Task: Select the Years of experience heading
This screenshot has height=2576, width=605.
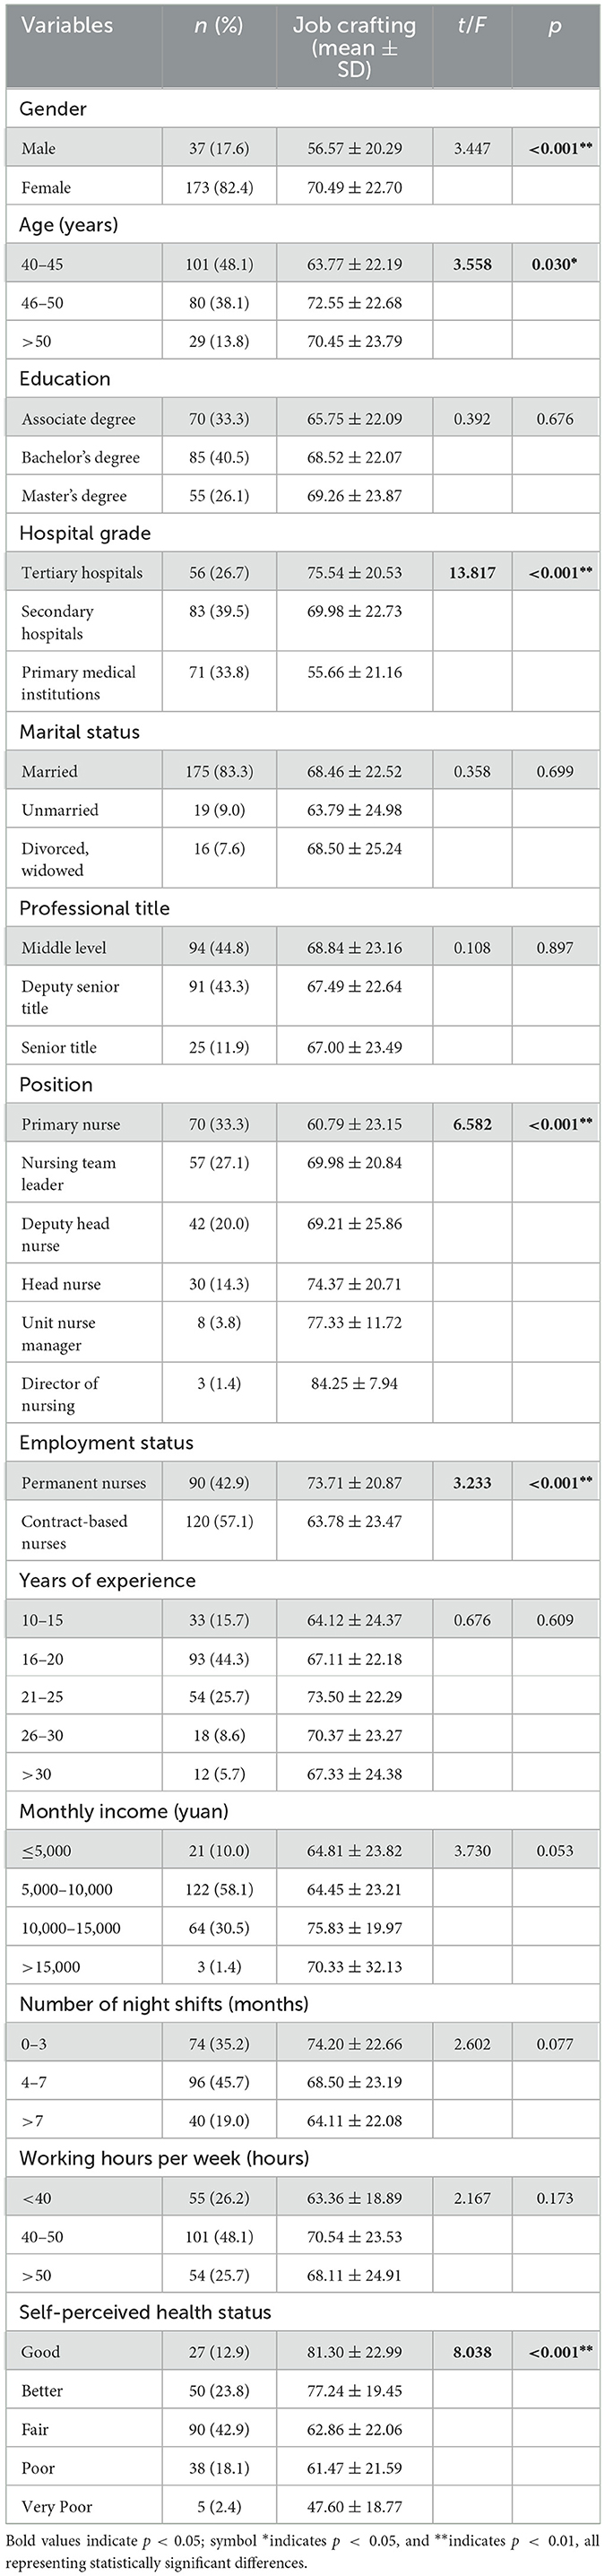Action: tap(107, 1581)
